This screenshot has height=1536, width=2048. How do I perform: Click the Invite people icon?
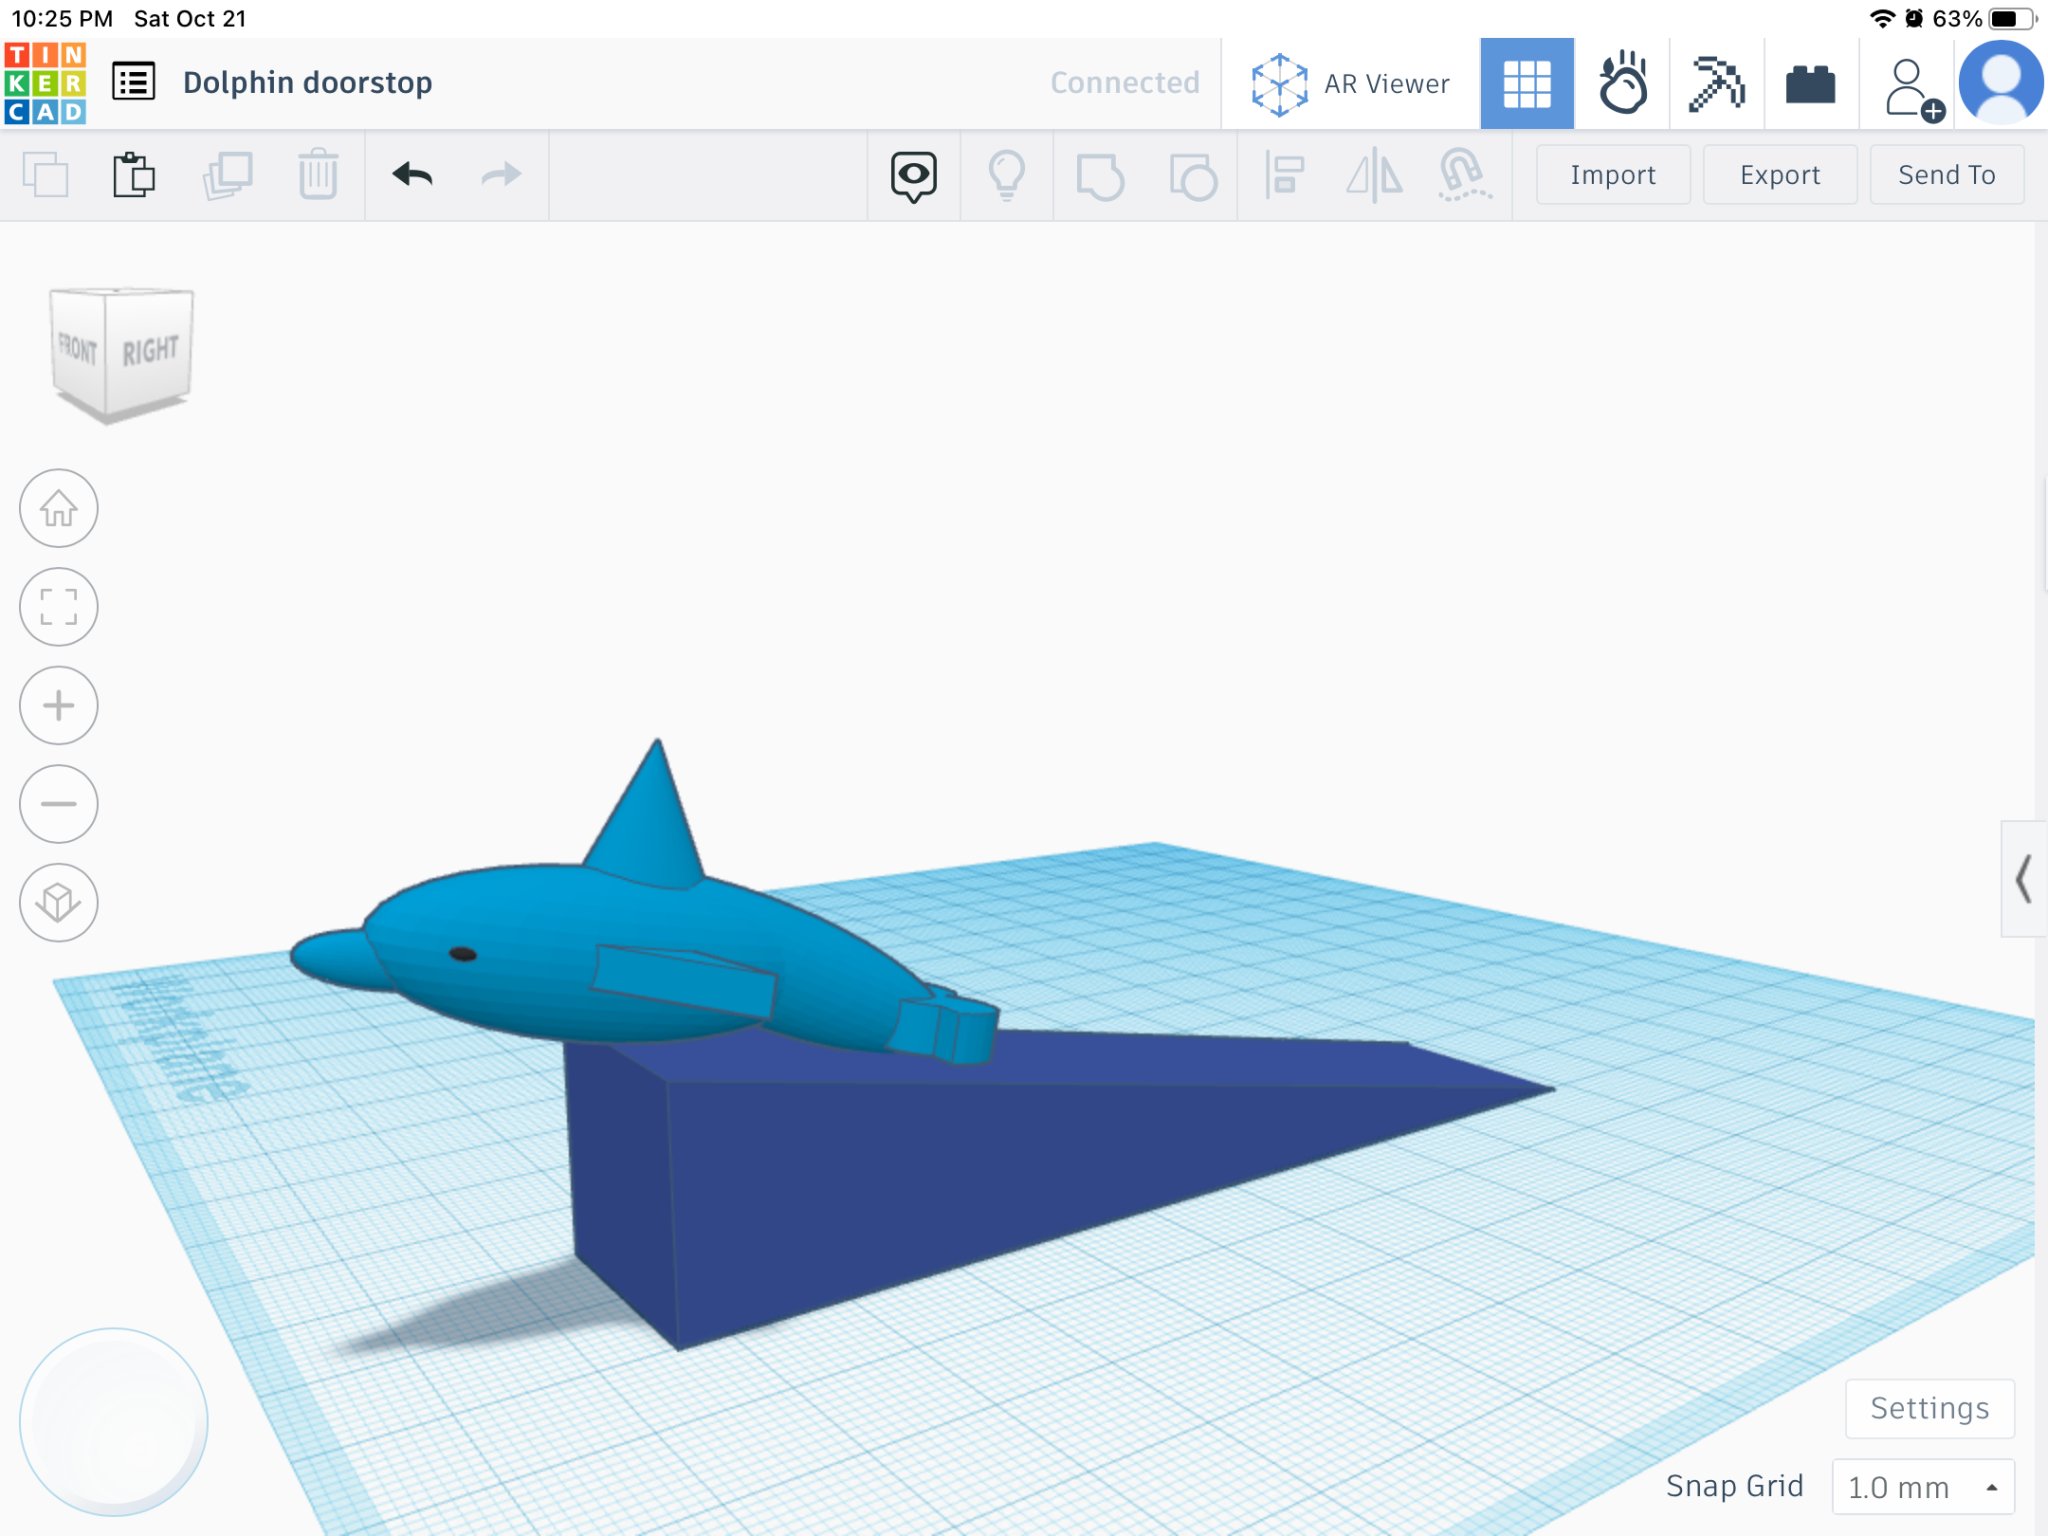click(x=1911, y=88)
